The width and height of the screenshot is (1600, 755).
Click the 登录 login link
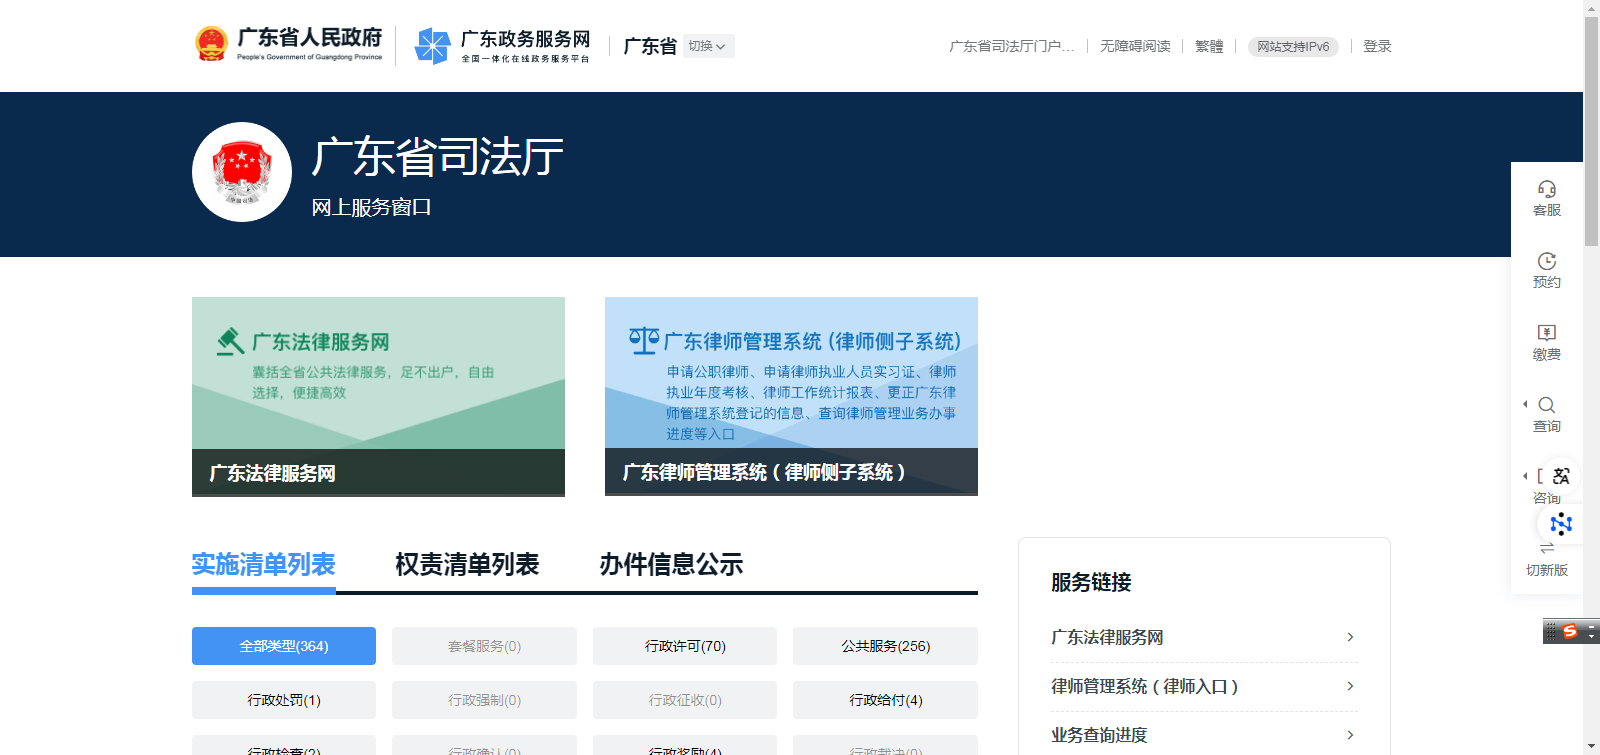pos(1377,46)
